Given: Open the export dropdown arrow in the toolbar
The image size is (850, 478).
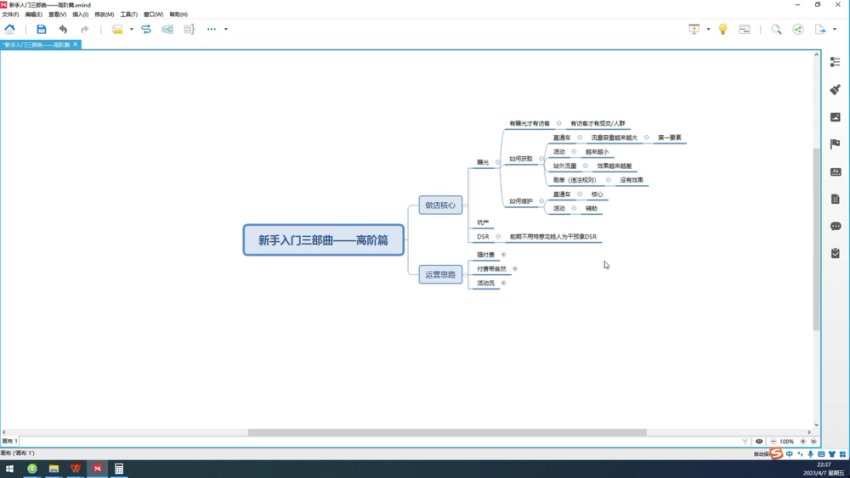Looking at the screenshot, I should pyautogui.click(x=832, y=30).
